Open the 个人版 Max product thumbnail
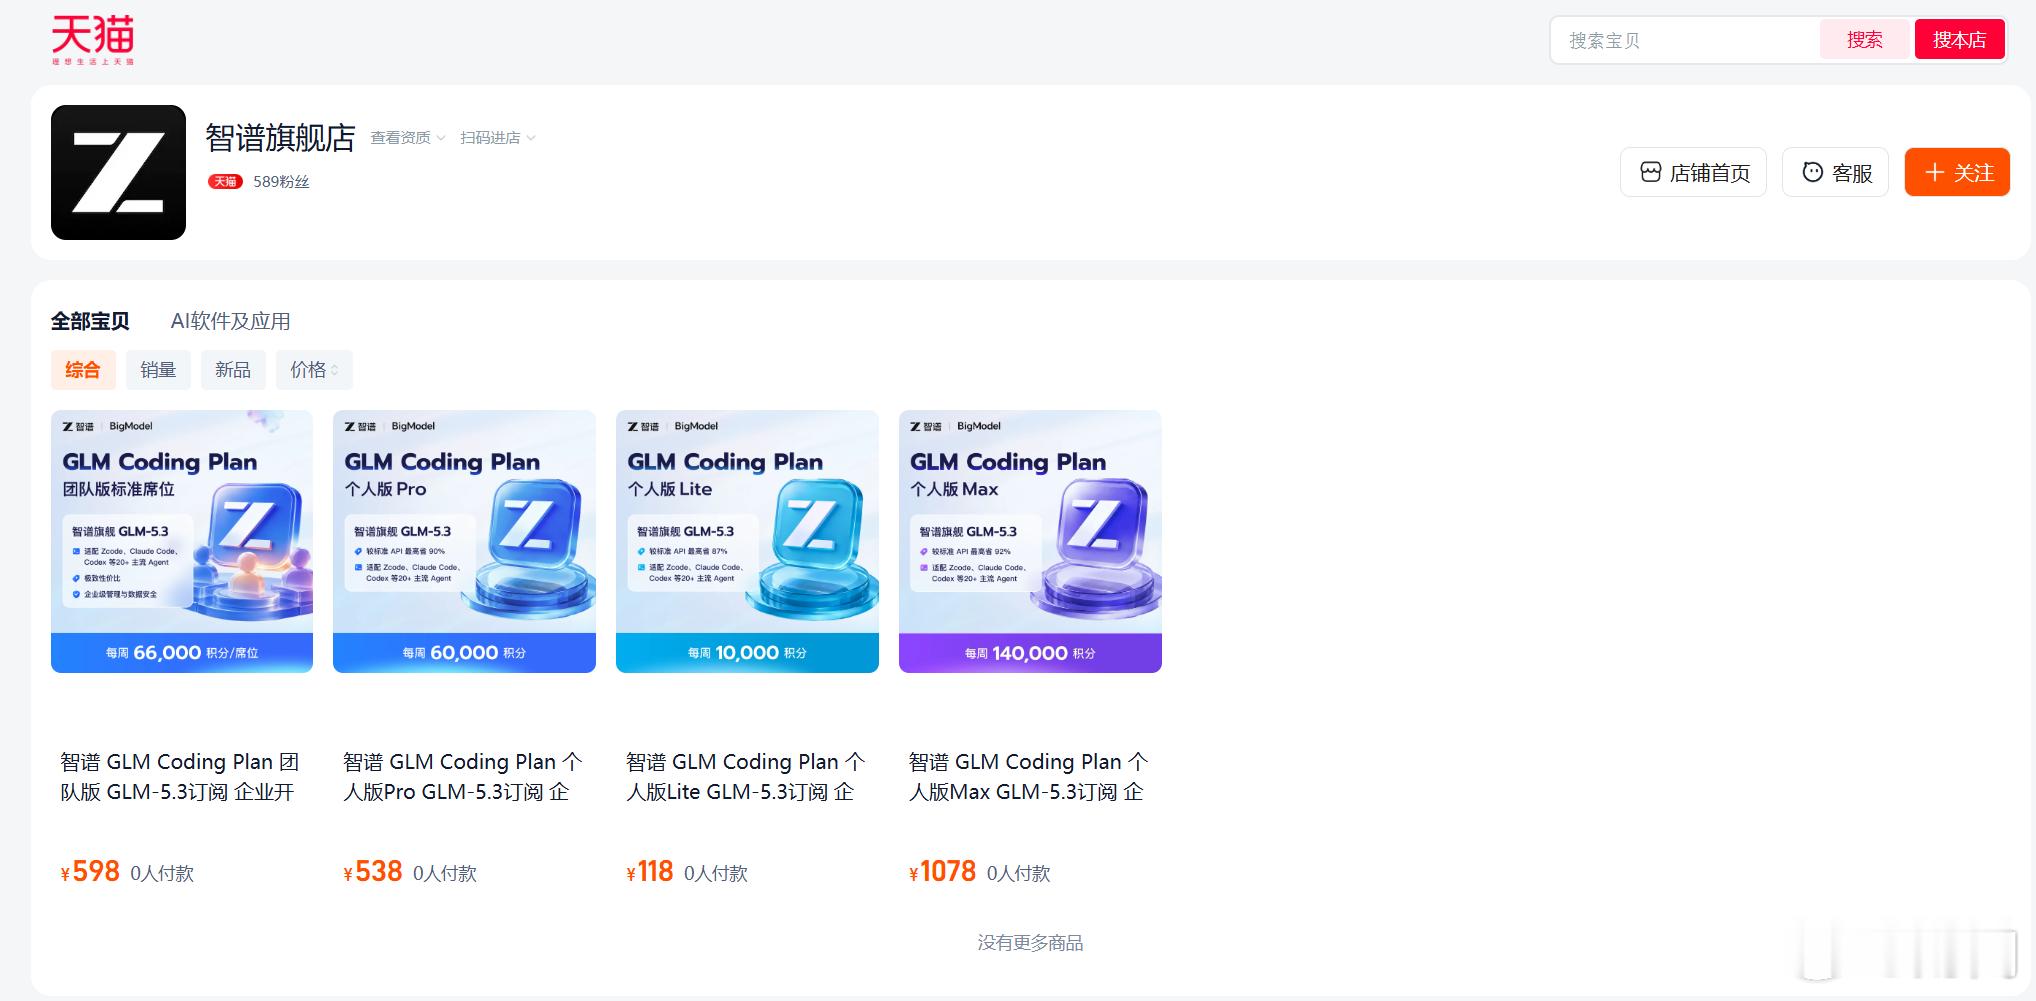This screenshot has height=1001, width=2036. click(x=1030, y=541)
